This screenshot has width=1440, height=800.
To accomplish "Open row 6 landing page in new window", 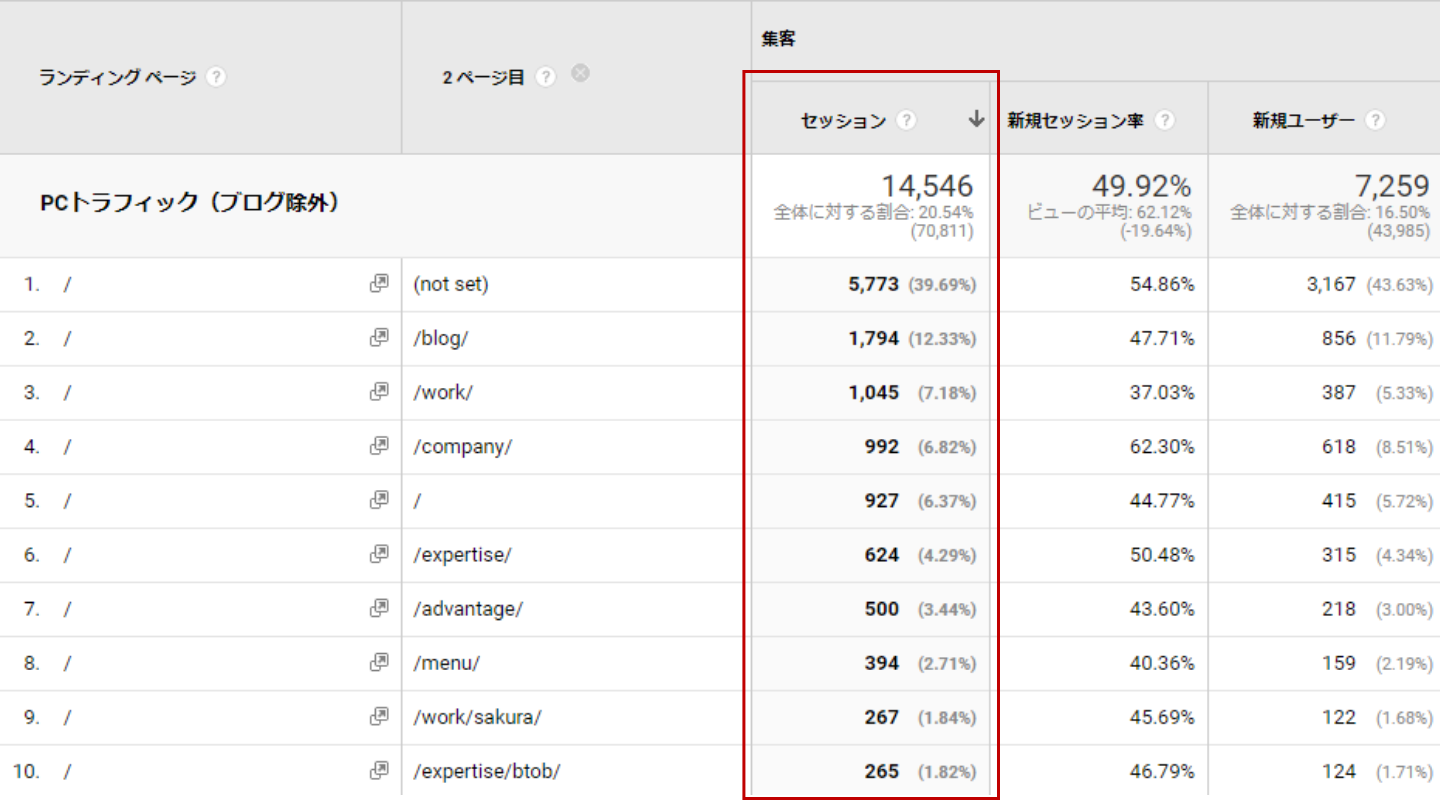I will pyautogui.click(x=379, y=554).
